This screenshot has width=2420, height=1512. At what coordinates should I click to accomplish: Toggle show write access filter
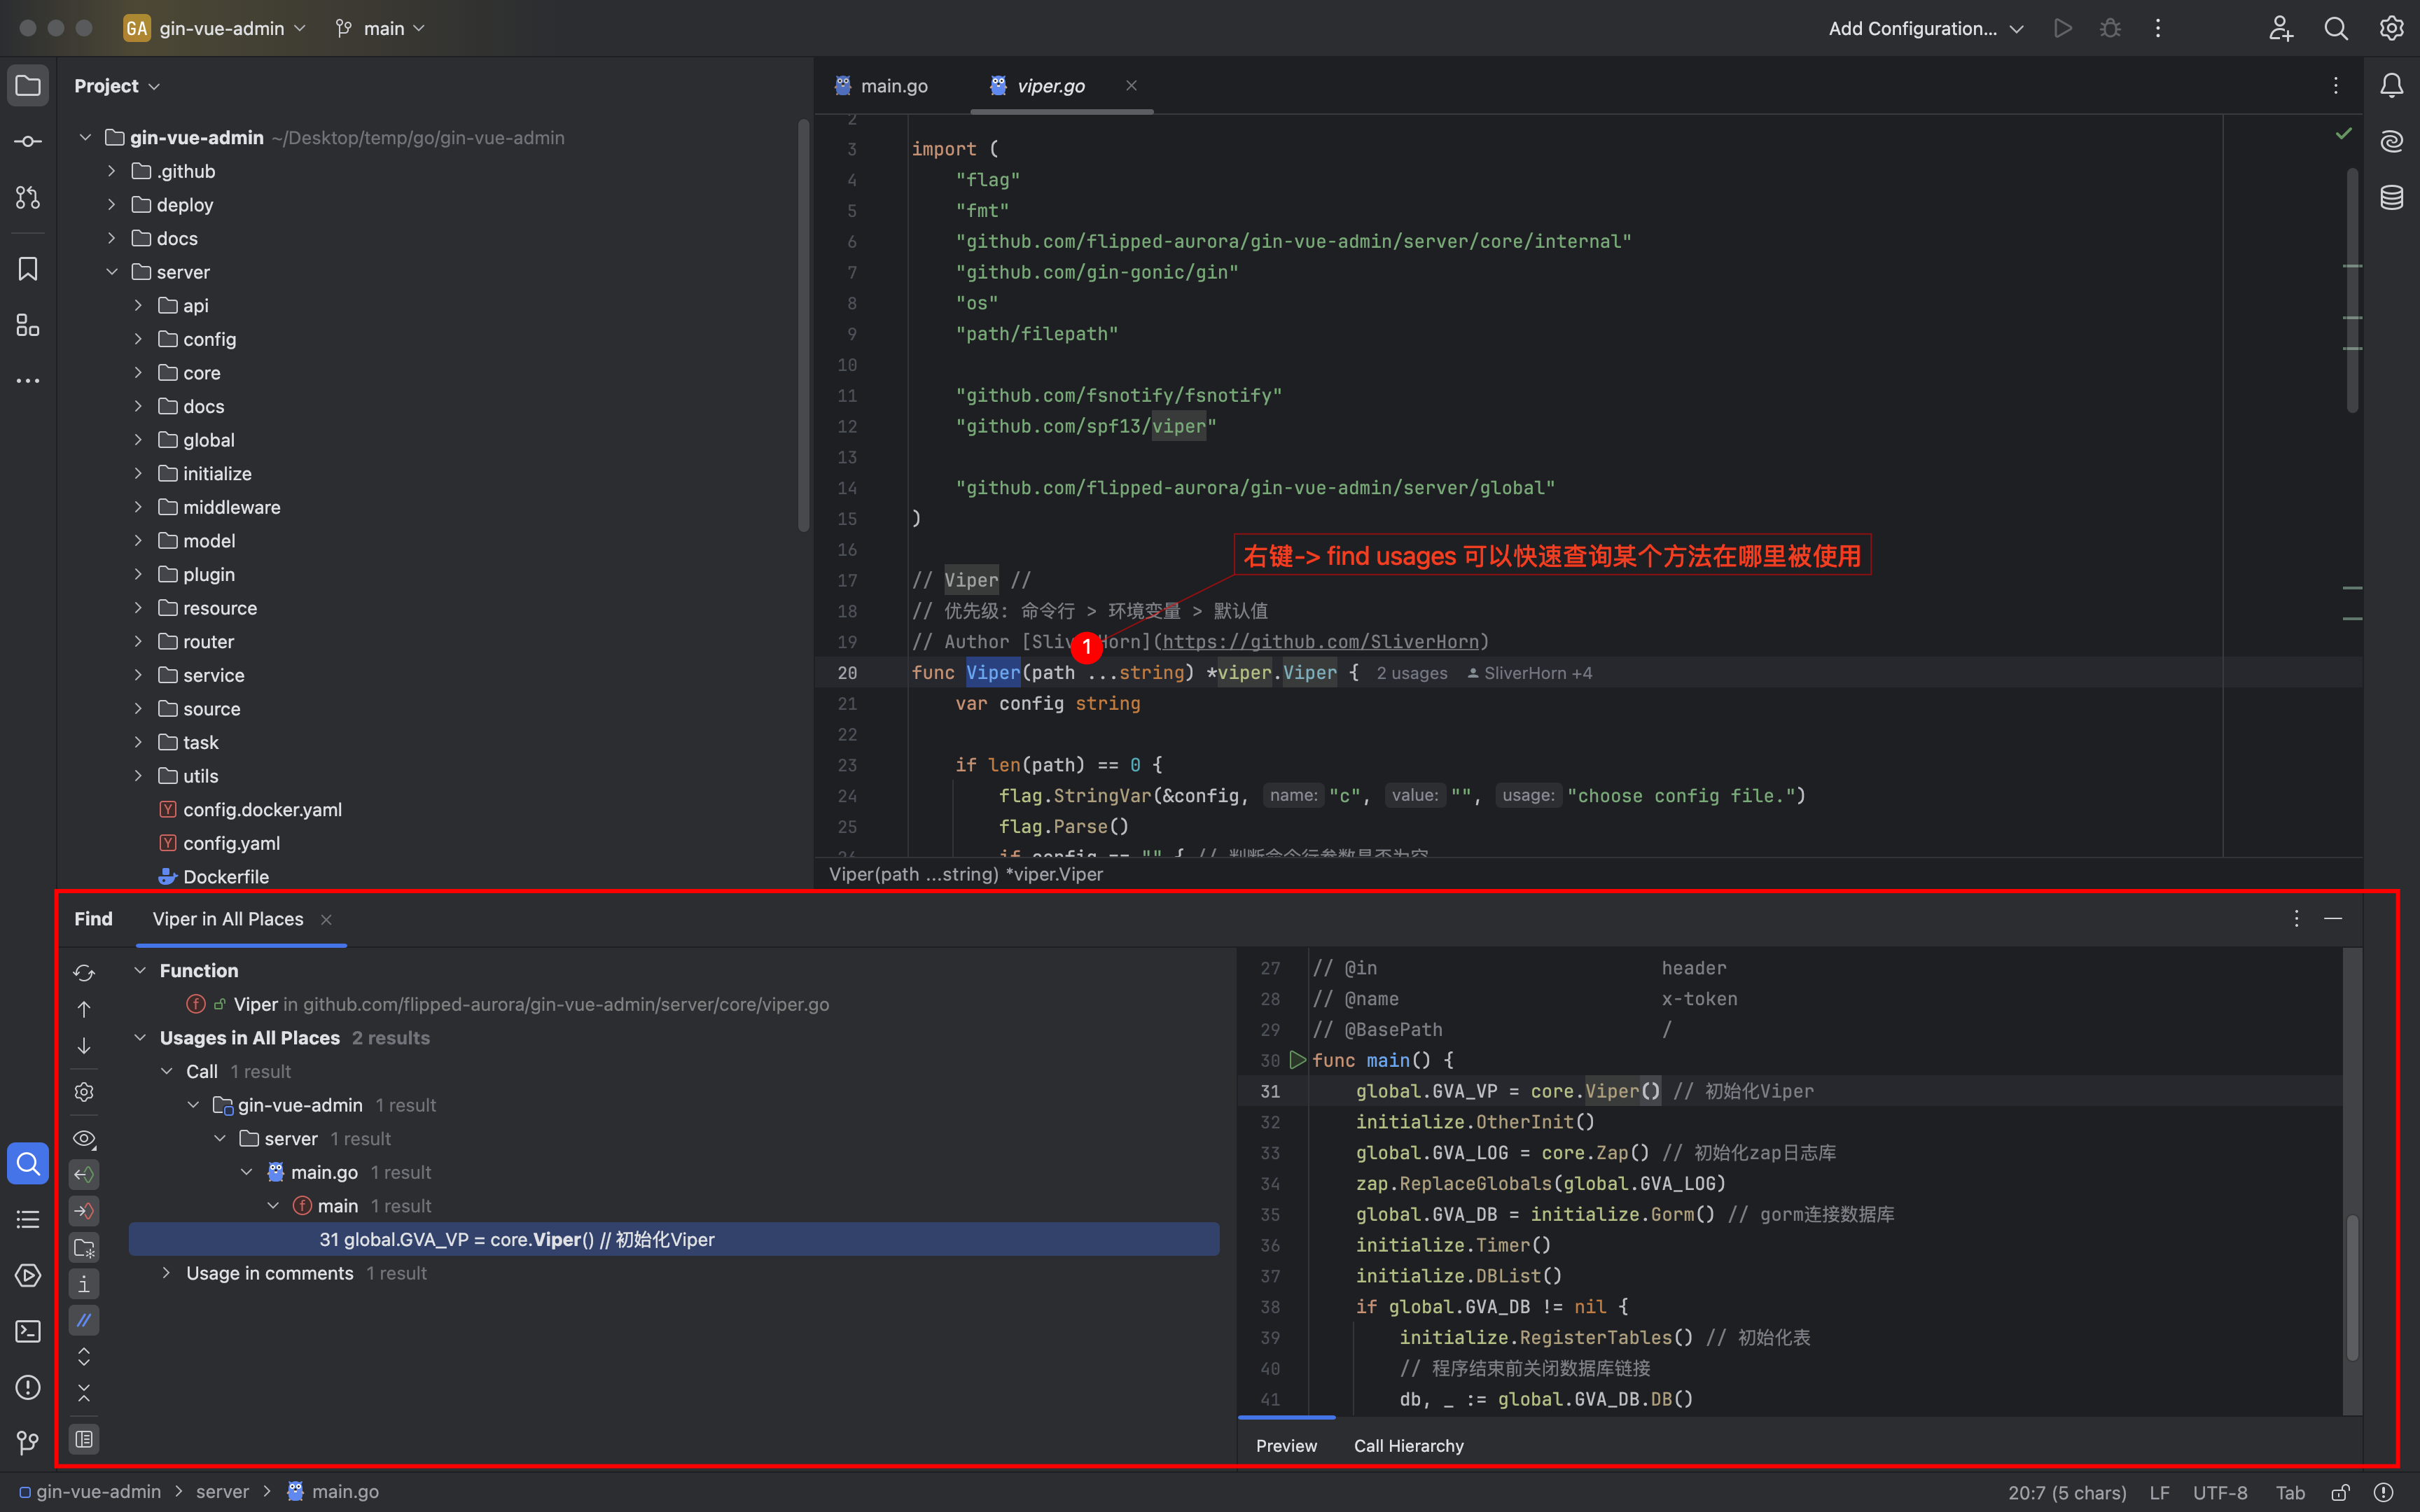pyautogui.click(x=84, y=1211)
